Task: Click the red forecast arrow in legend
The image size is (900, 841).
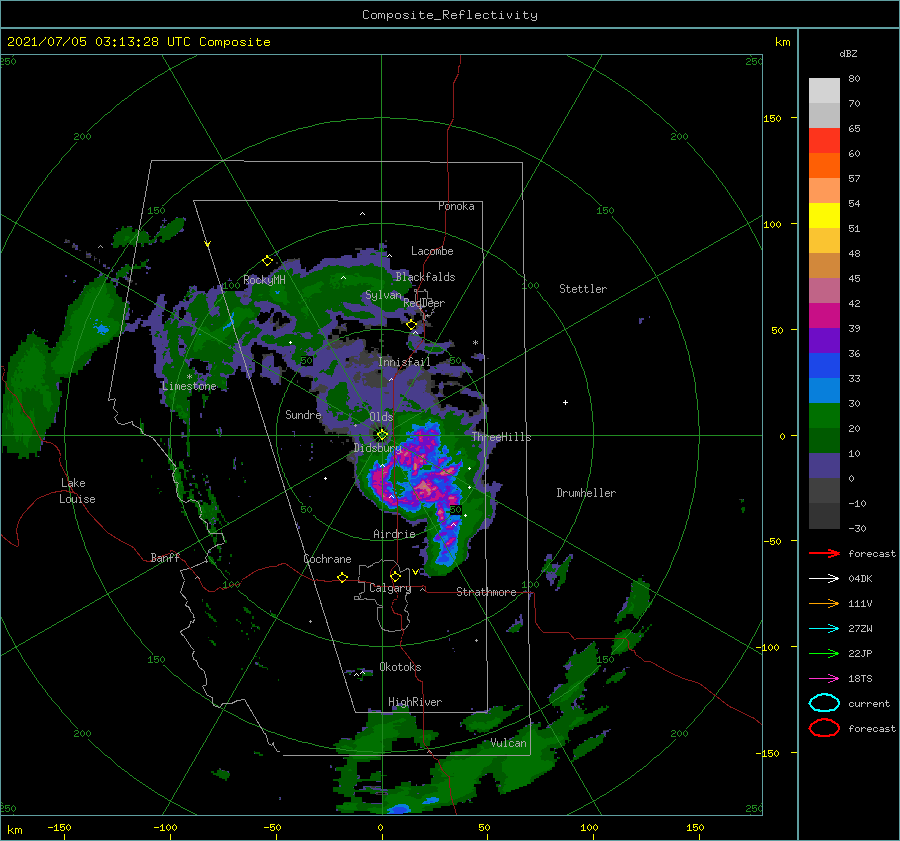Action: tap(824, 553)
